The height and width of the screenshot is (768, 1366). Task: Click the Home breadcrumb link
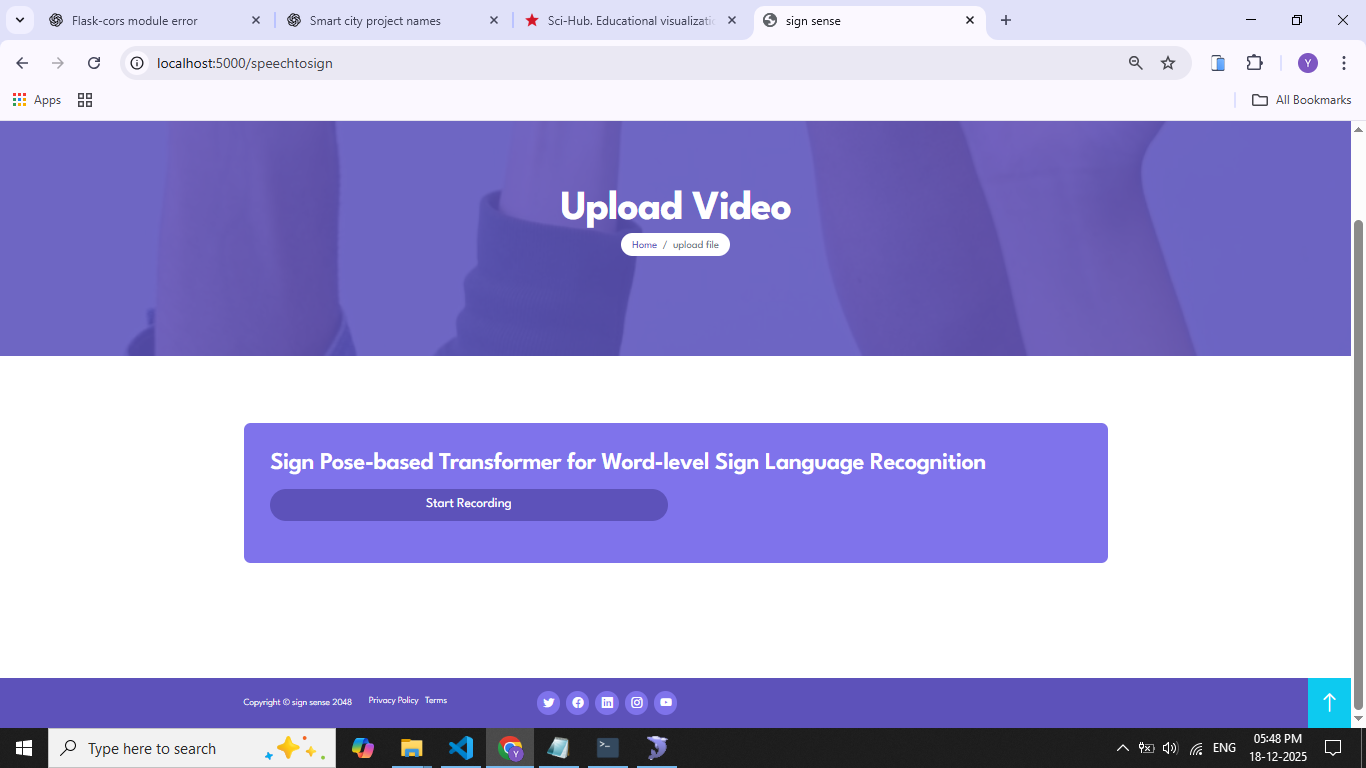click(x=644, y=245)
